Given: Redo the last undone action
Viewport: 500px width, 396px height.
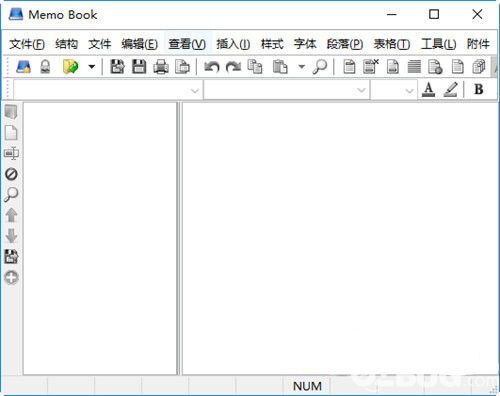Looking at the screenshot, I should 233,67.
